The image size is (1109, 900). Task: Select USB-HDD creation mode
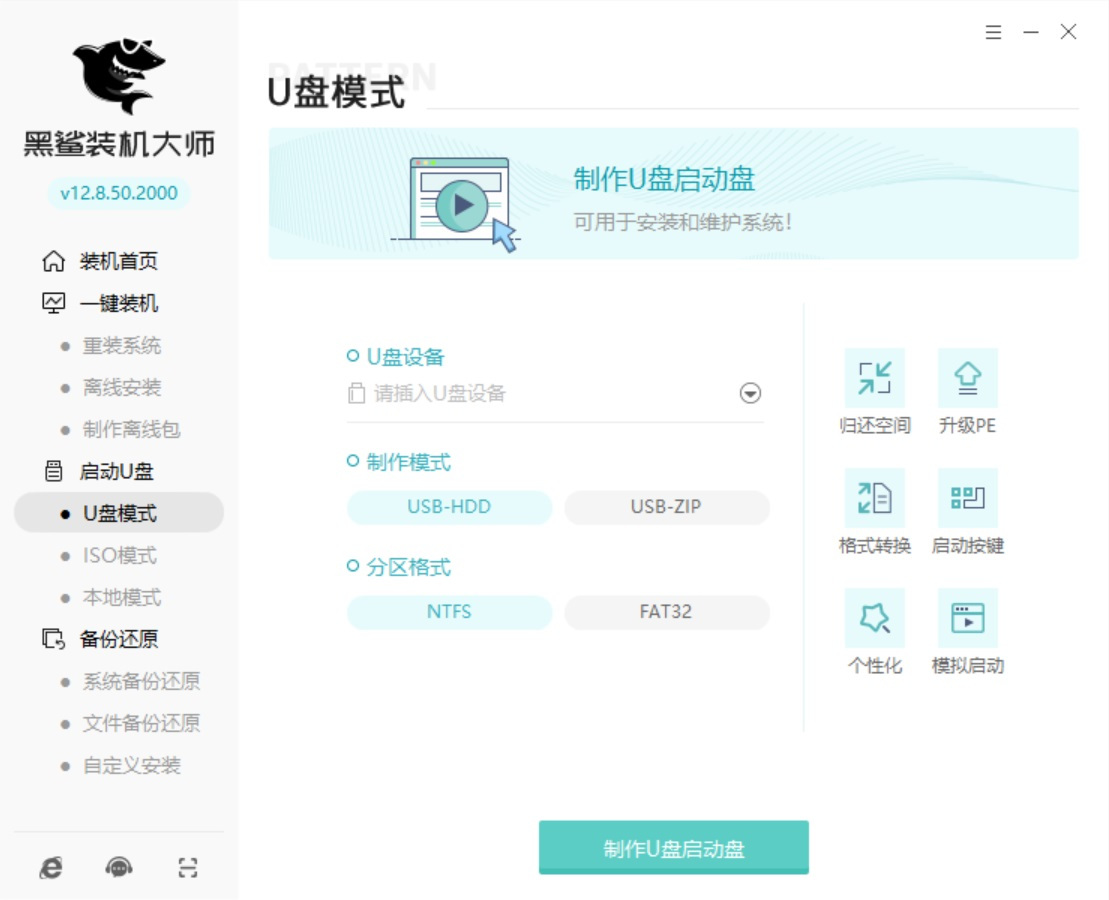(448, 507)
